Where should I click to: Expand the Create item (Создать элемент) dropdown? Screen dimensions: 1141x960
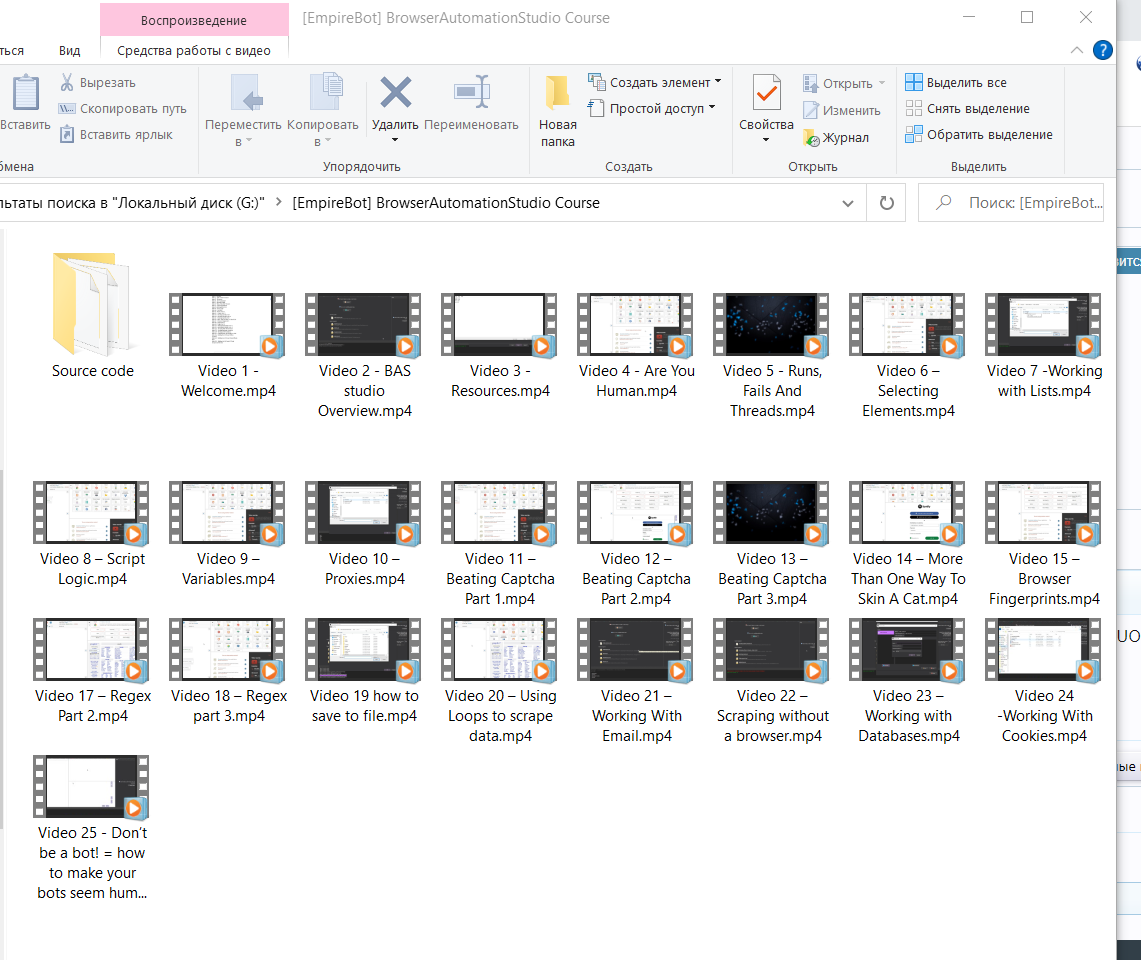pos(718,83)
